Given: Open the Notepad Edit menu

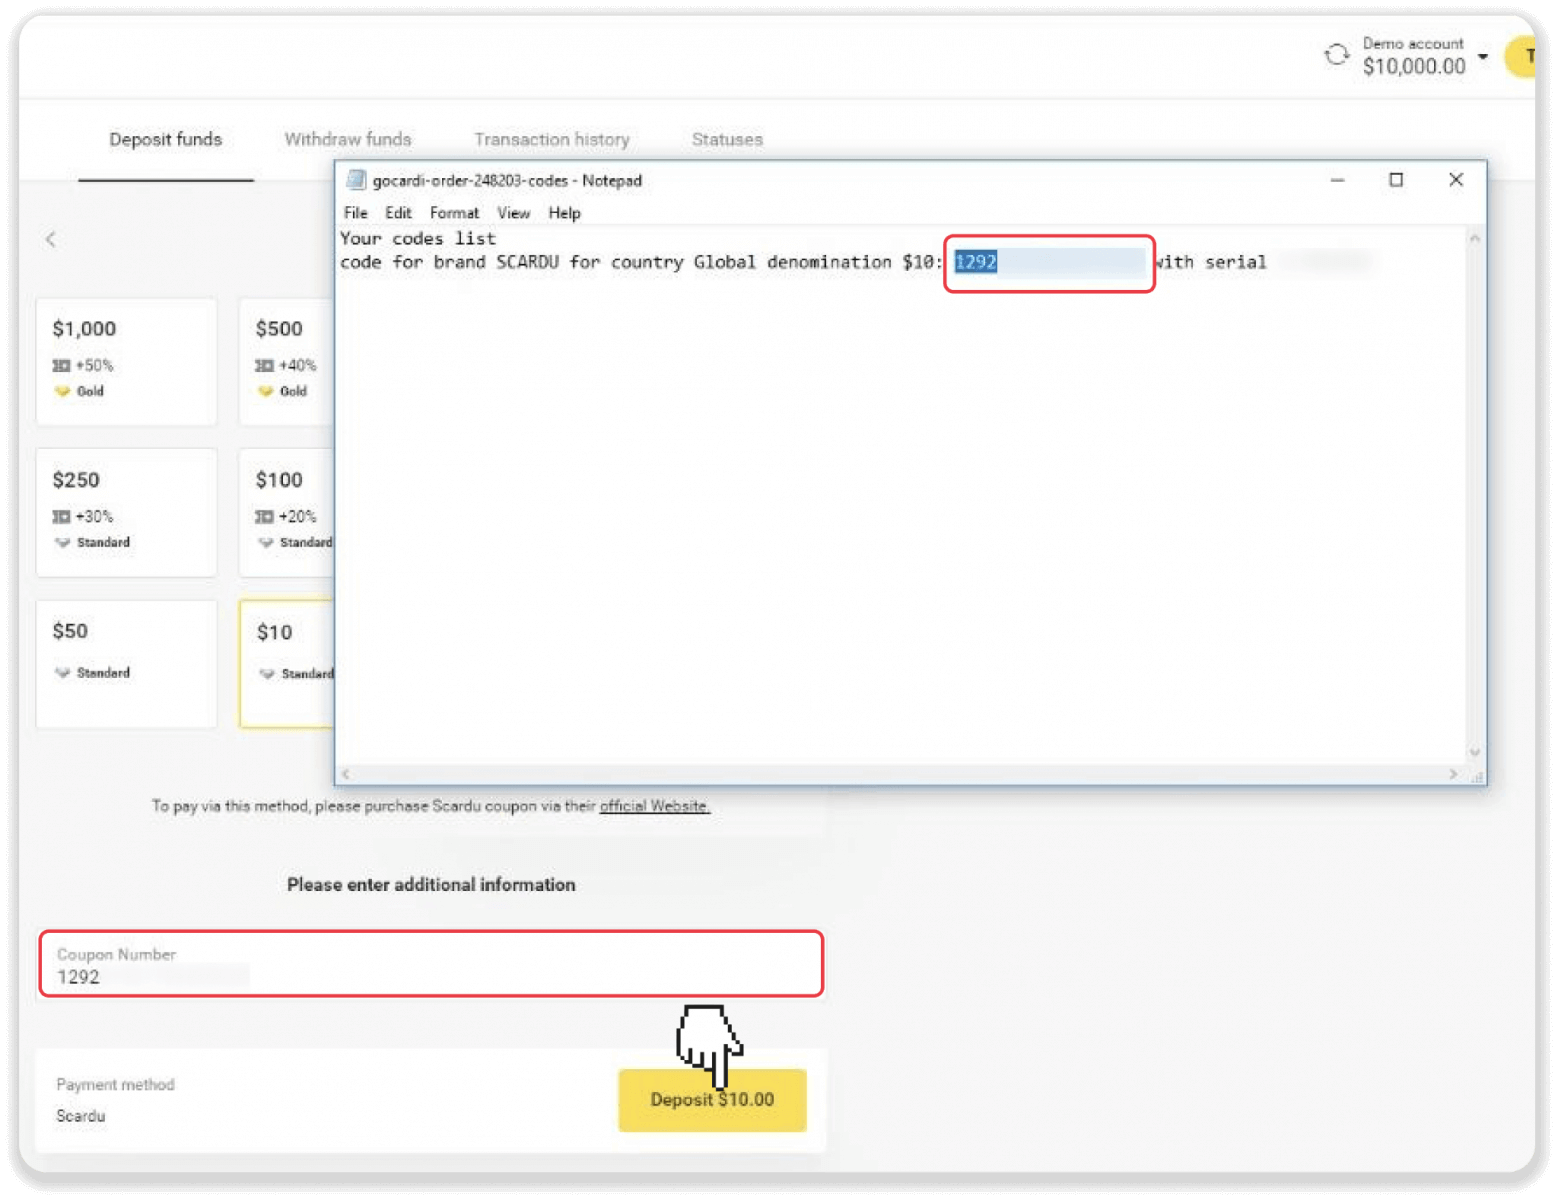Looking at the screenshot, I should [x=398, y=213].
